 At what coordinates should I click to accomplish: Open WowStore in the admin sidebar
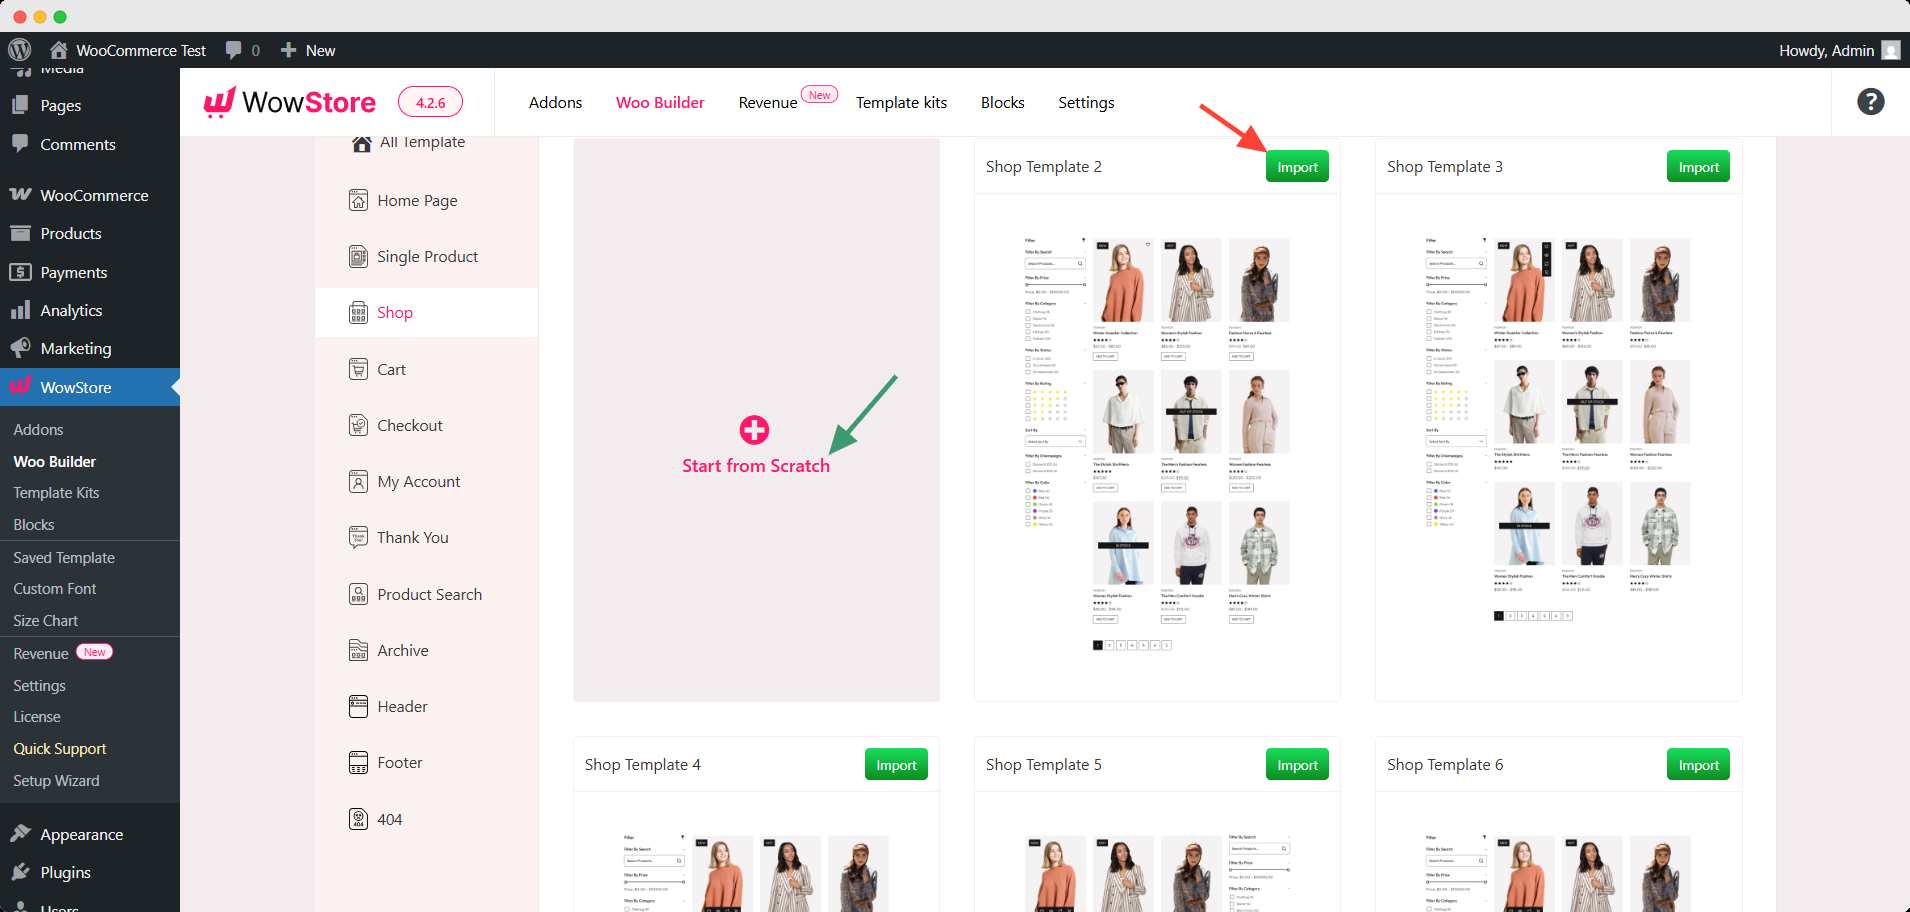[90, 387]
